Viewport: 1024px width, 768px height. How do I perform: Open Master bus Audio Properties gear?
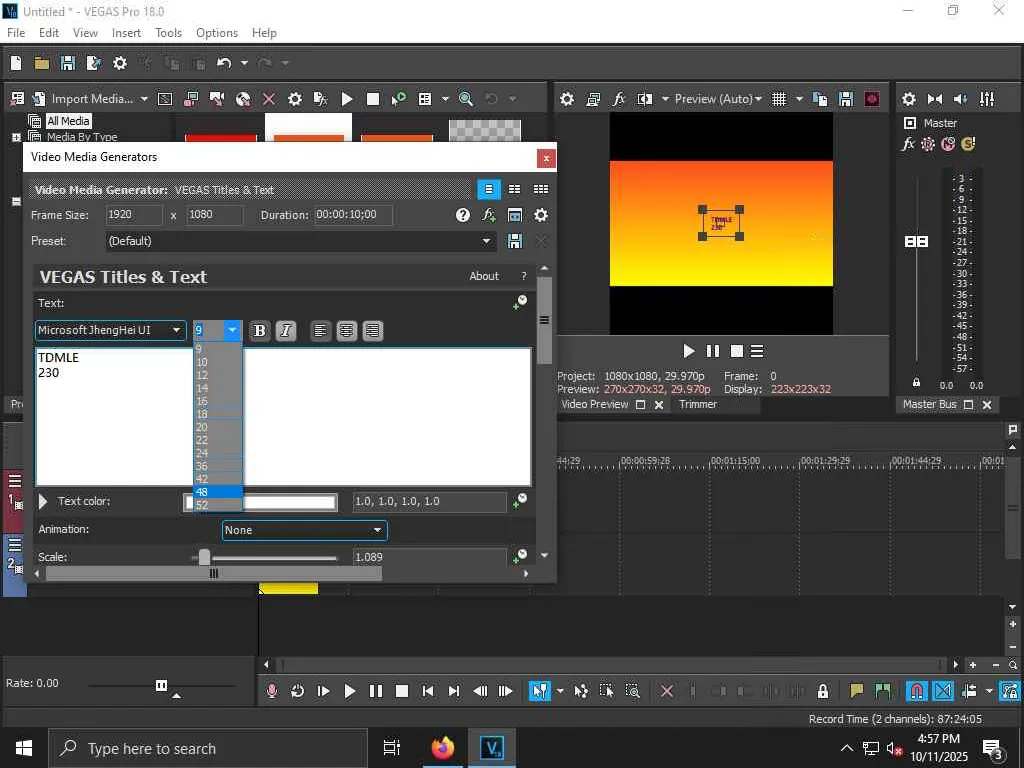click(x=908, y=99)
